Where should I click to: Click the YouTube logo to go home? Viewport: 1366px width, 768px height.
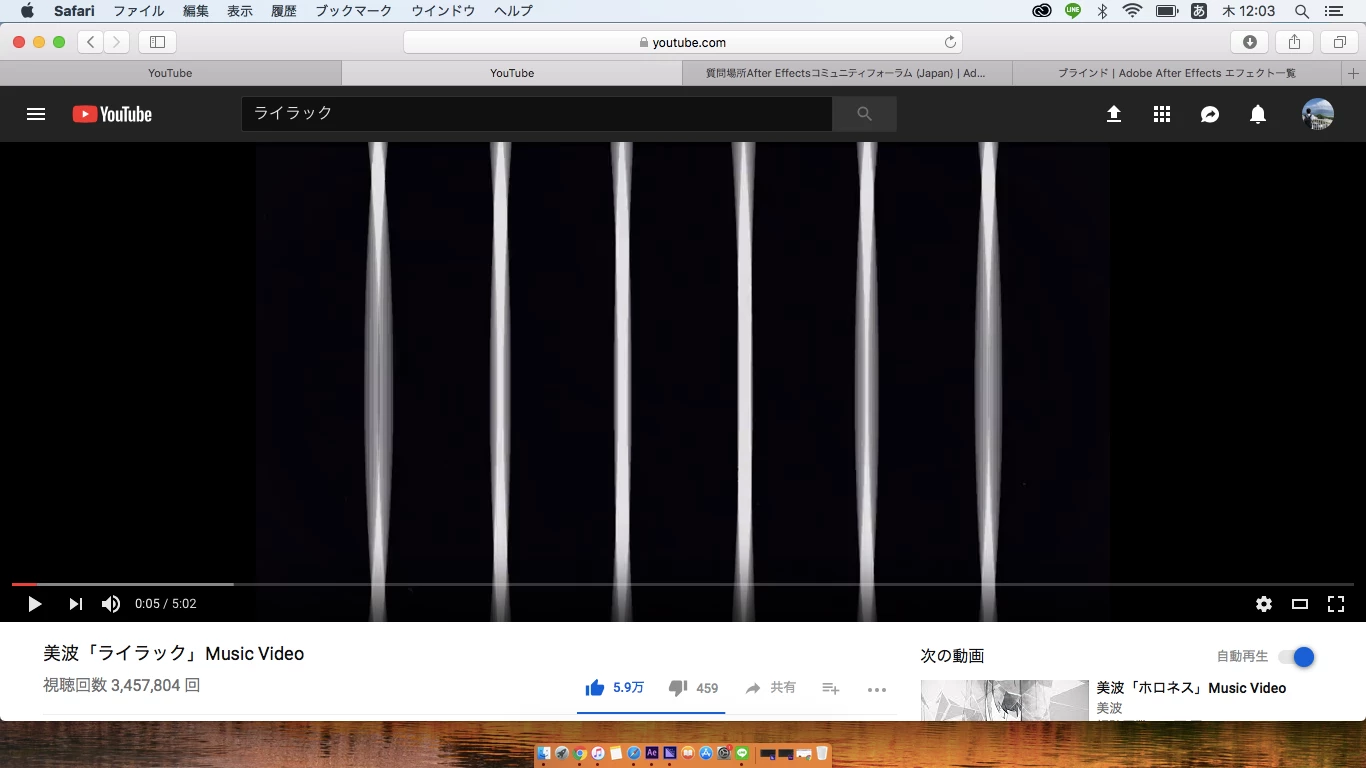click(112, 114)
